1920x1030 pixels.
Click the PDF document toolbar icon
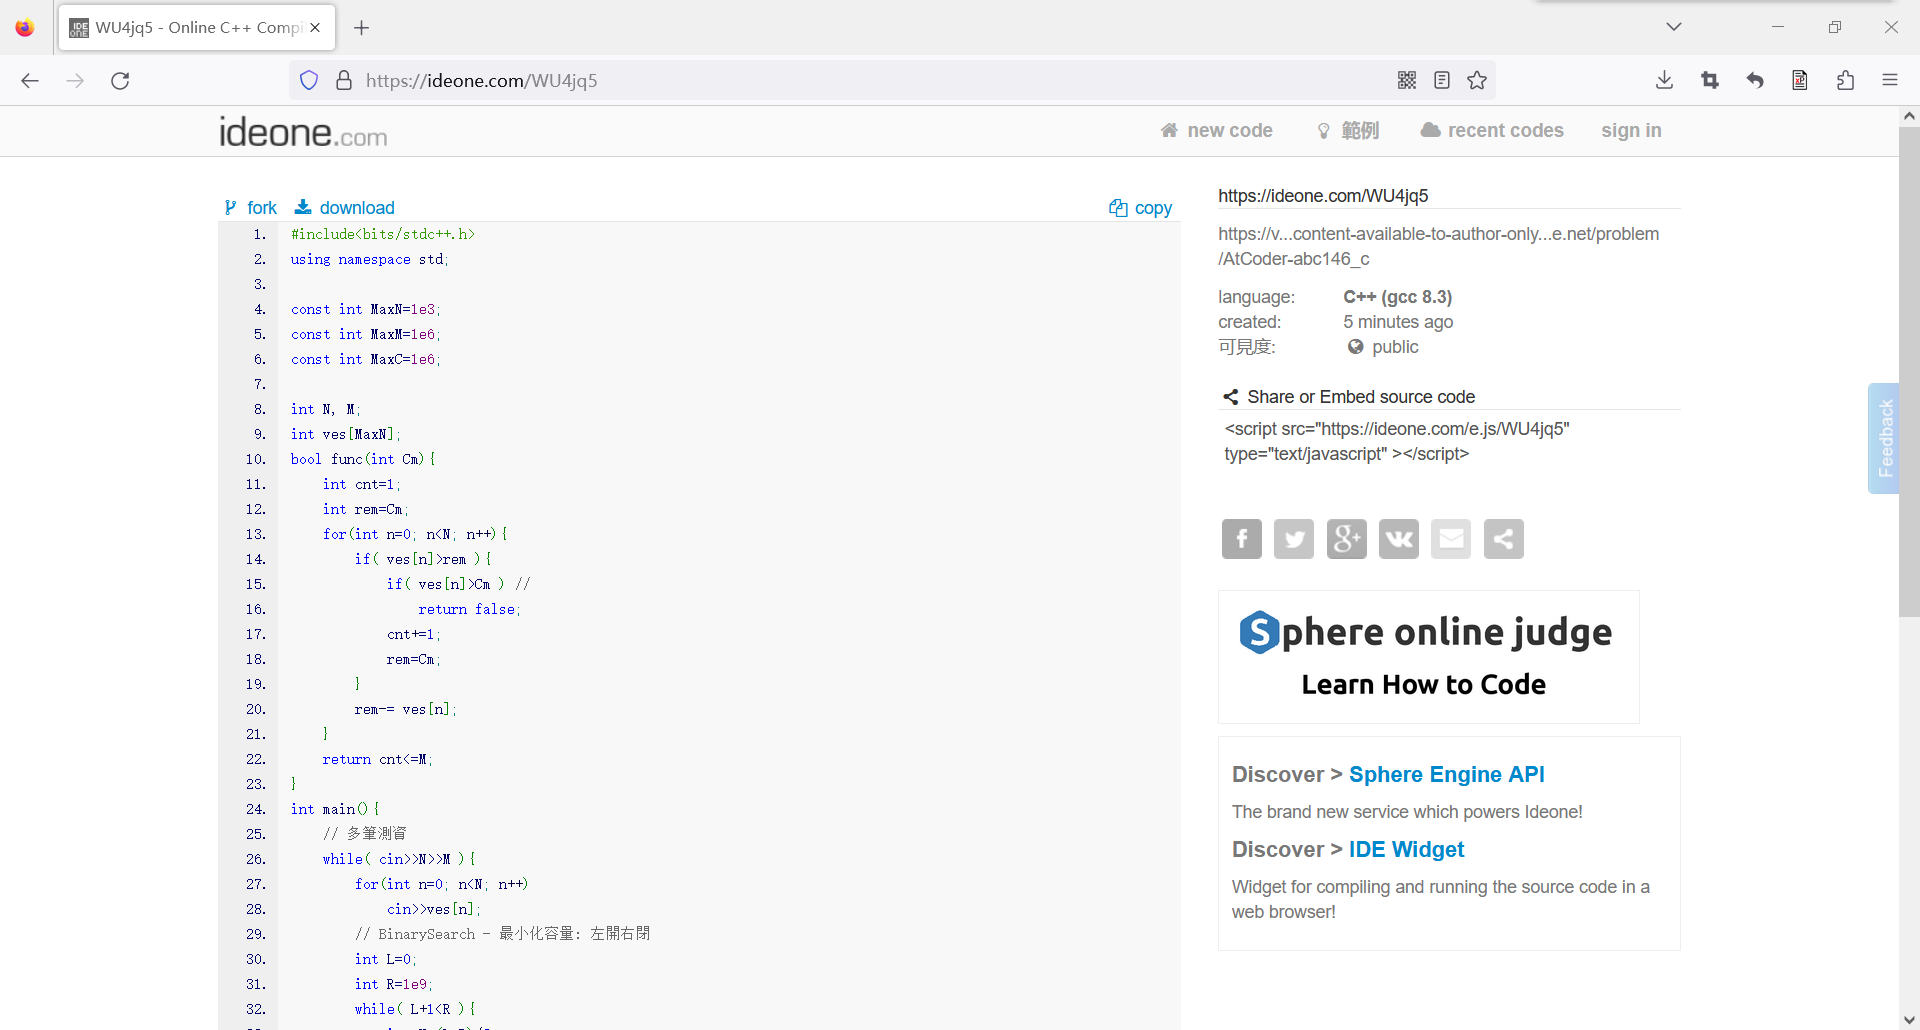(1800, 81)
